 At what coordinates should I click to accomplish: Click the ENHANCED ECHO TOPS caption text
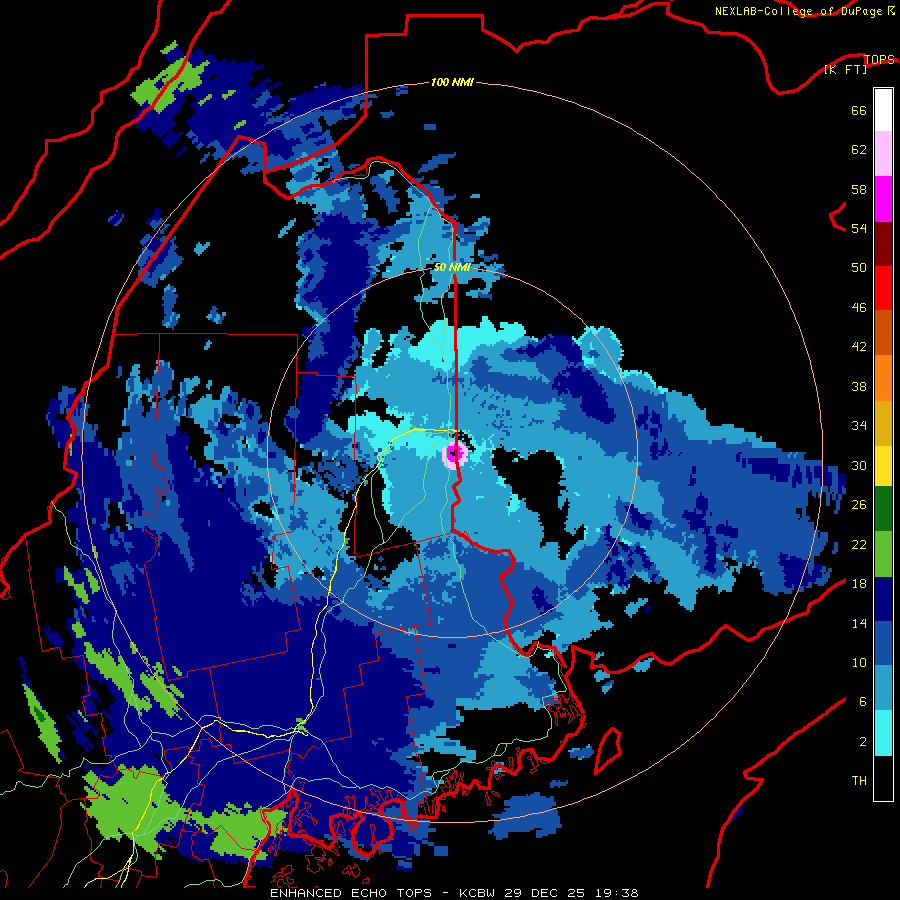(x=351, y=893)
